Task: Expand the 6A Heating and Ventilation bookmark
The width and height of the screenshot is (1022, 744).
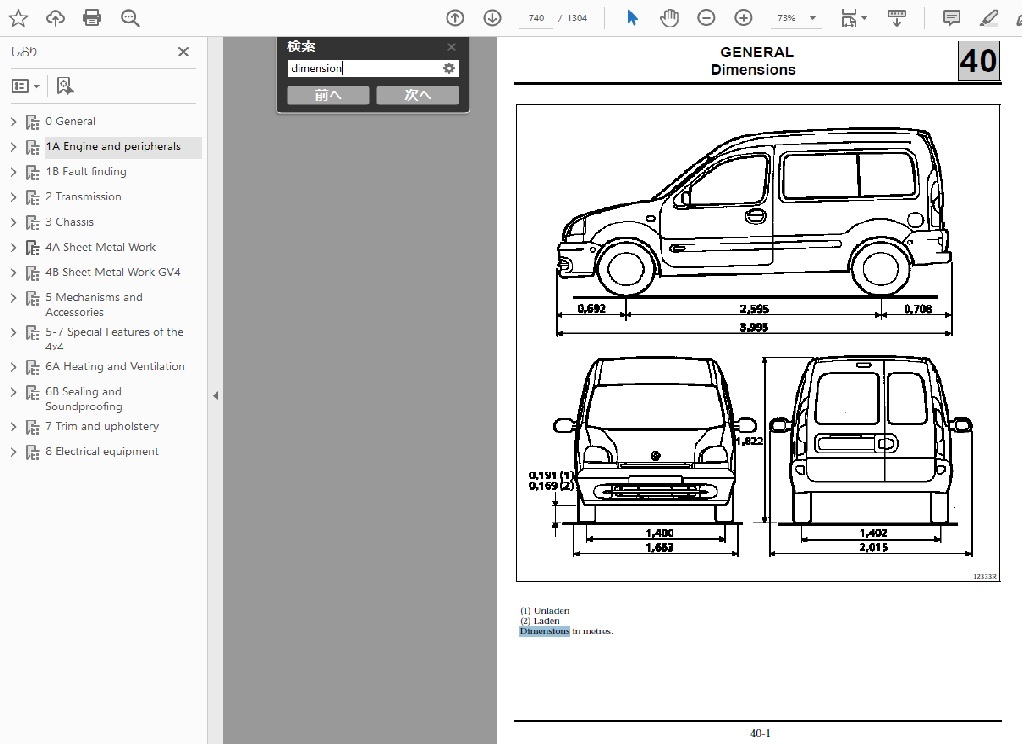Action: [x=14, y=366]
